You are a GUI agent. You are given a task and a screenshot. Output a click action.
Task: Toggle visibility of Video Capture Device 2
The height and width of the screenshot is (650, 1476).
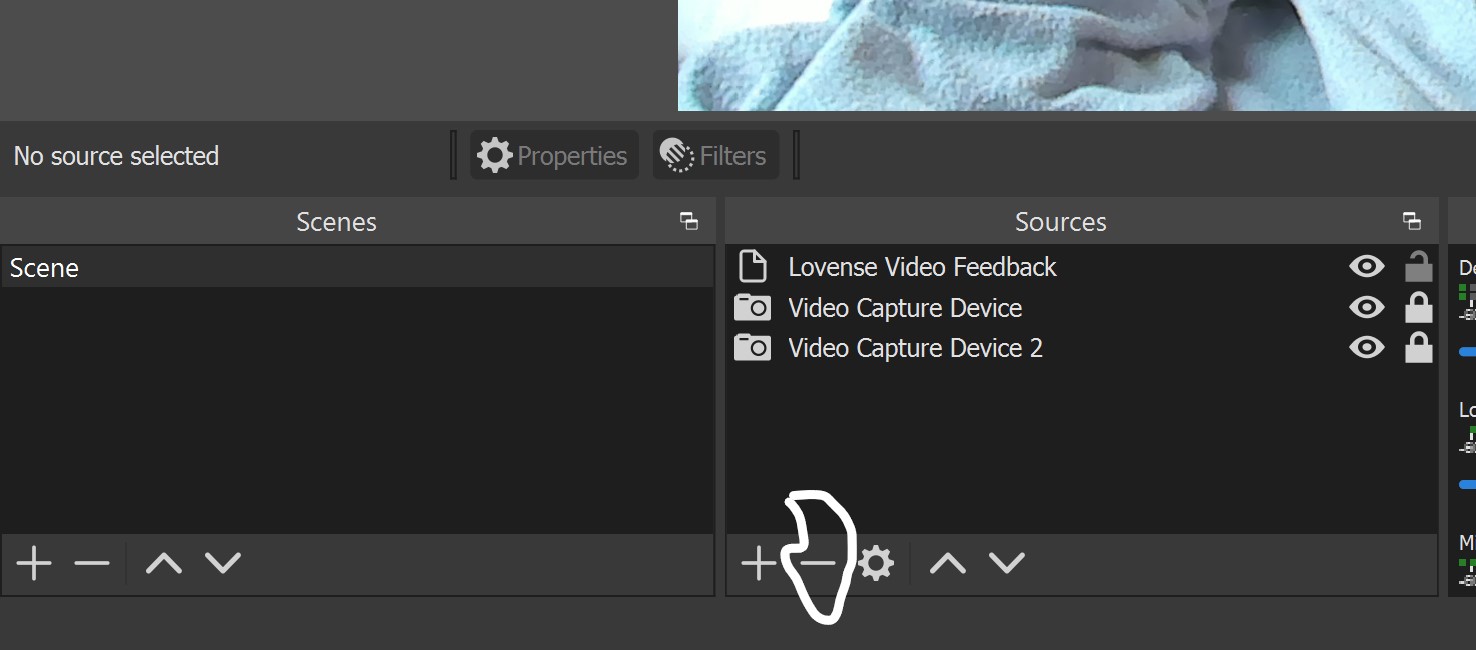coord(1366,348)
